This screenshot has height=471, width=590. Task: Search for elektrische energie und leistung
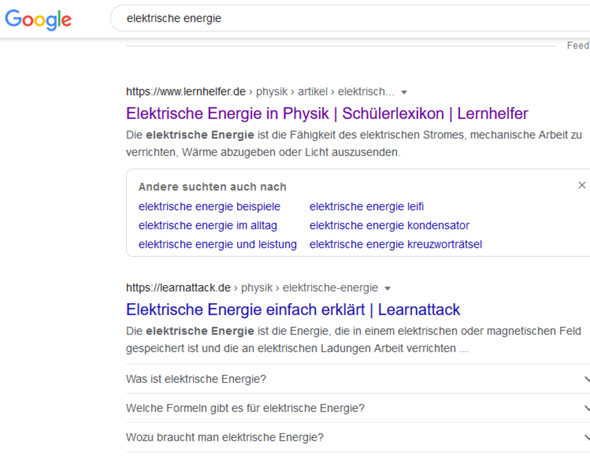point(217,244)
